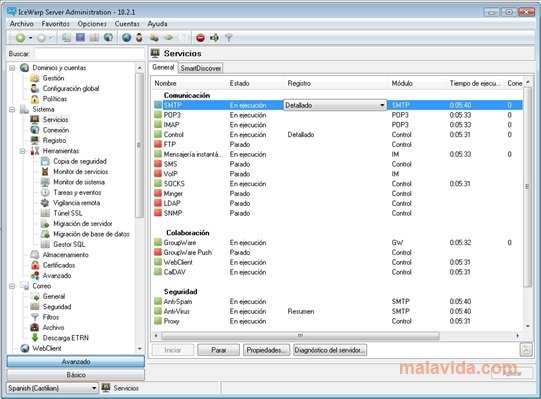541x399 pixels.
Task: Open the Favoritos menu
Action: (56, 24)
